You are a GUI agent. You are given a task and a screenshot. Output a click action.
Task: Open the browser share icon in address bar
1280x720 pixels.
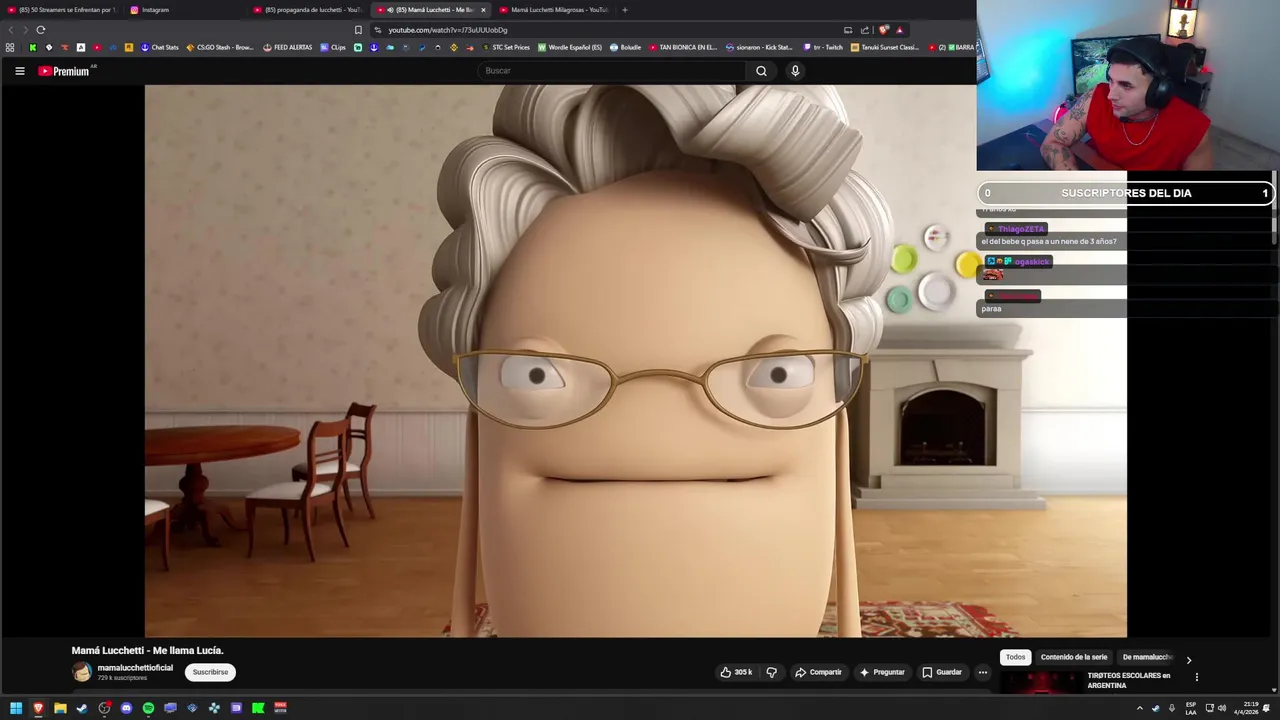865,30
